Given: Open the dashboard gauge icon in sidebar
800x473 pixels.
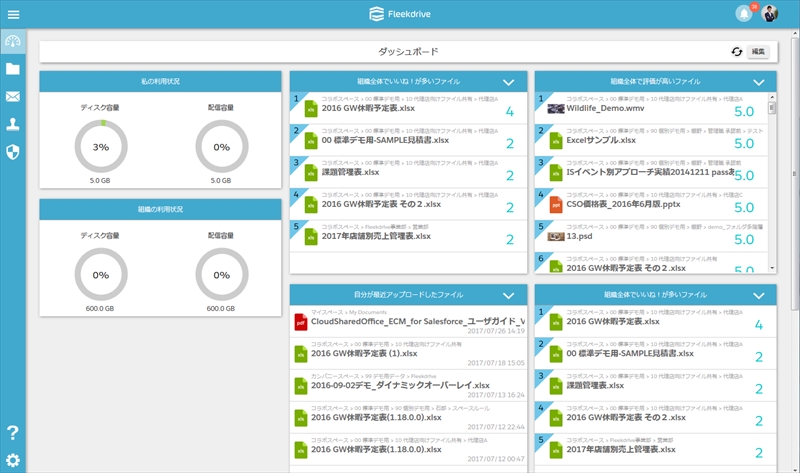Looking at the screenshot, I should pyautogui.click(x=13, y=41).
